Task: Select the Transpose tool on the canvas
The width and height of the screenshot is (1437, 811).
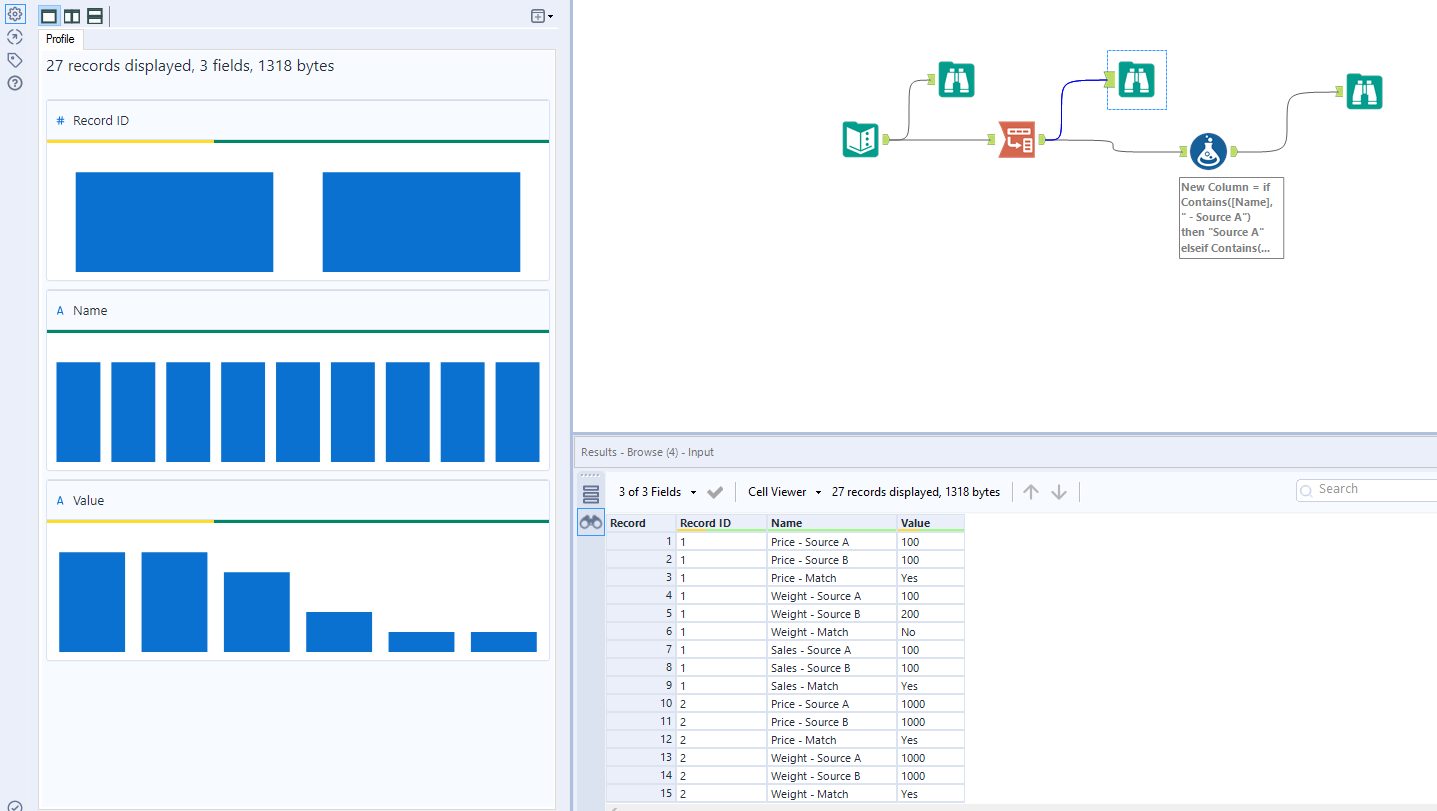Action: coord(1018,140)
